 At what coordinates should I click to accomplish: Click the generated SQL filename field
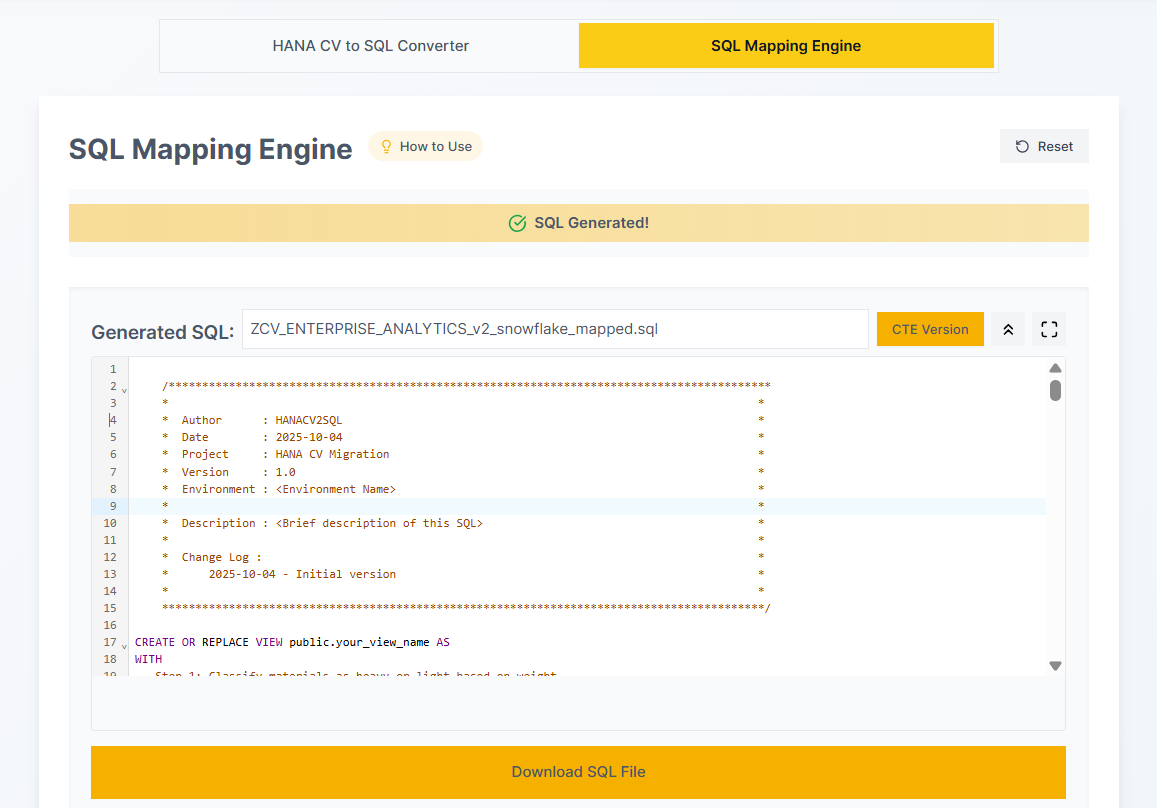(554, 329)
